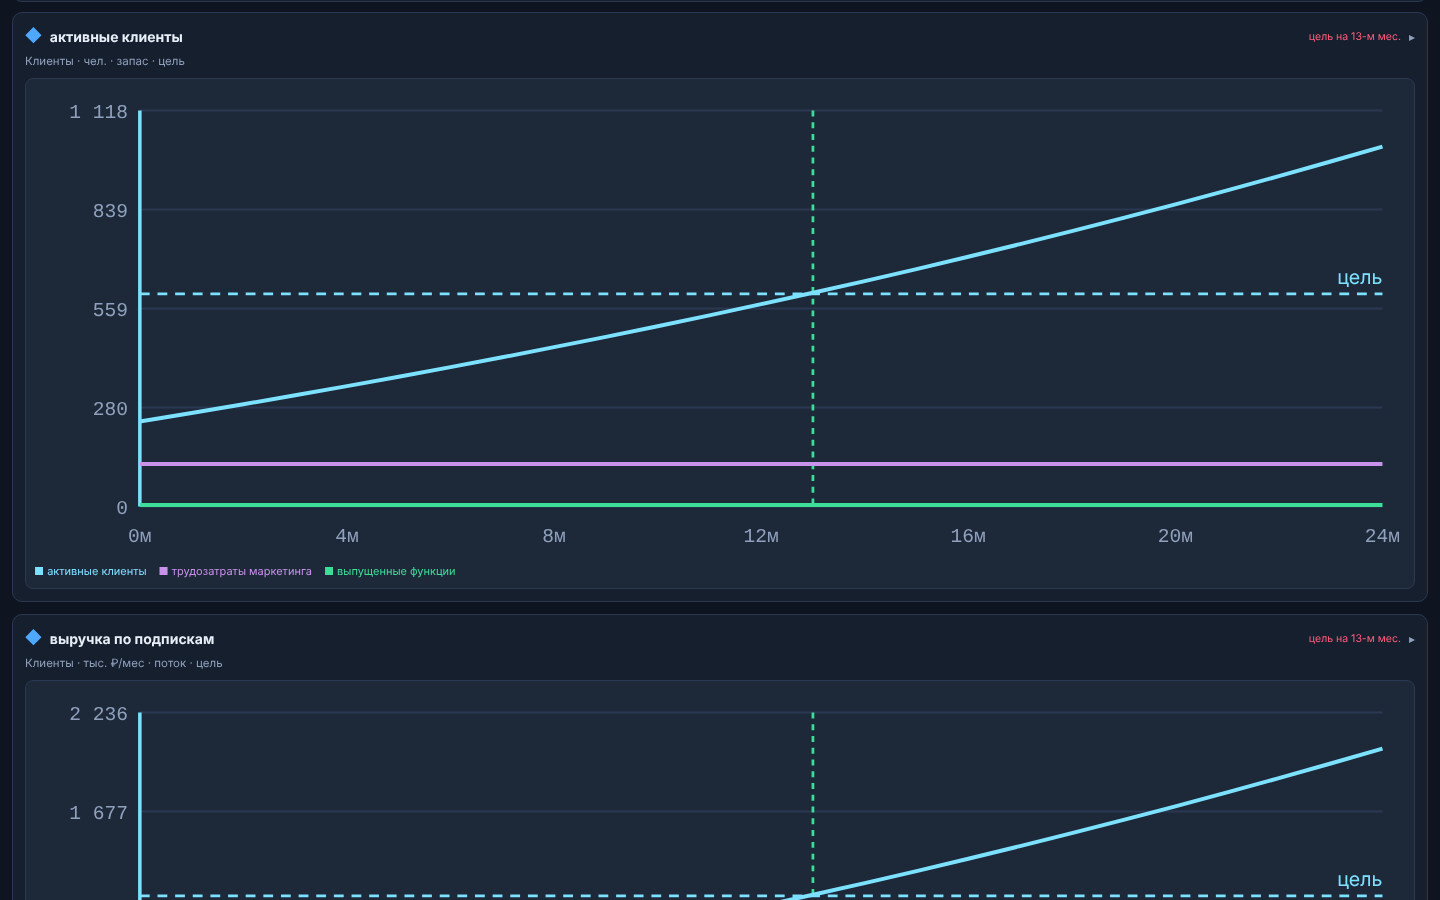Viewport: 1440px width, 900px height.
Task: Click the 0м tick on the x-axis
Action: coord(140,536)
